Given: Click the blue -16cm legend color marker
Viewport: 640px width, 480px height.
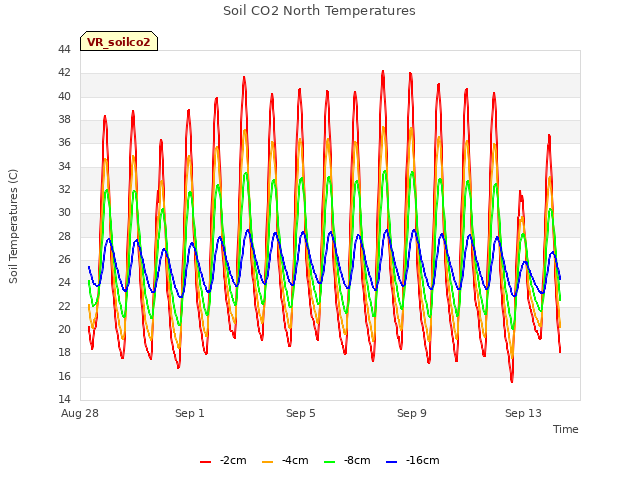Looking at the screenshot, I should pyautogui.click(x=391, y=462).
